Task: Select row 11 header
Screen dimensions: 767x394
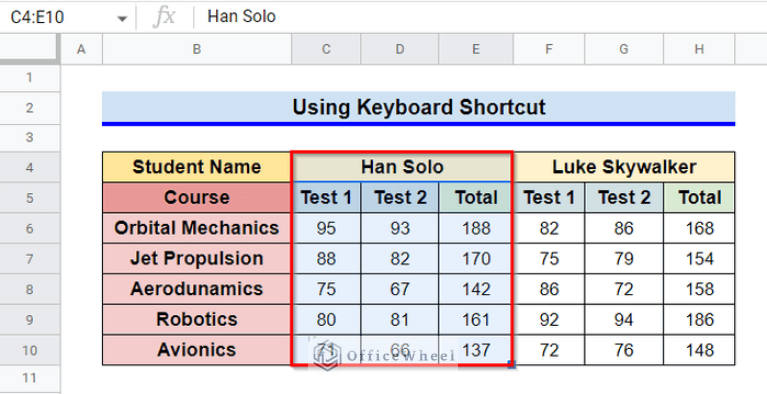Action: coord(30,378)
